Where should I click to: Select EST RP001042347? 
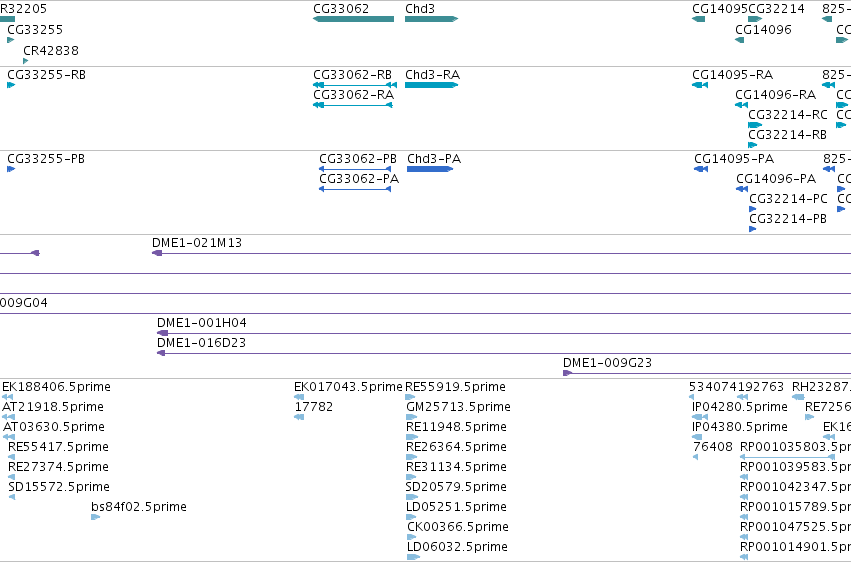744,497
